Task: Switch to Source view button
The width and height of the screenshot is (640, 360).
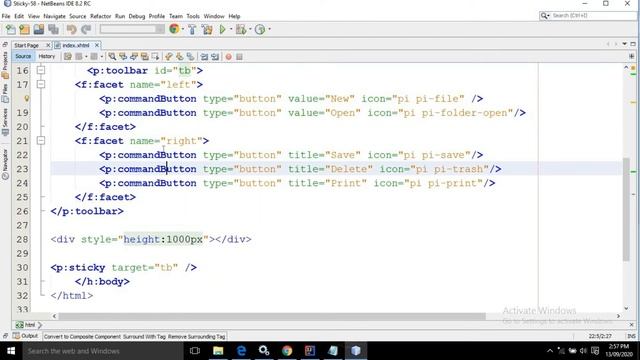Action: click(x=23, y=56)
